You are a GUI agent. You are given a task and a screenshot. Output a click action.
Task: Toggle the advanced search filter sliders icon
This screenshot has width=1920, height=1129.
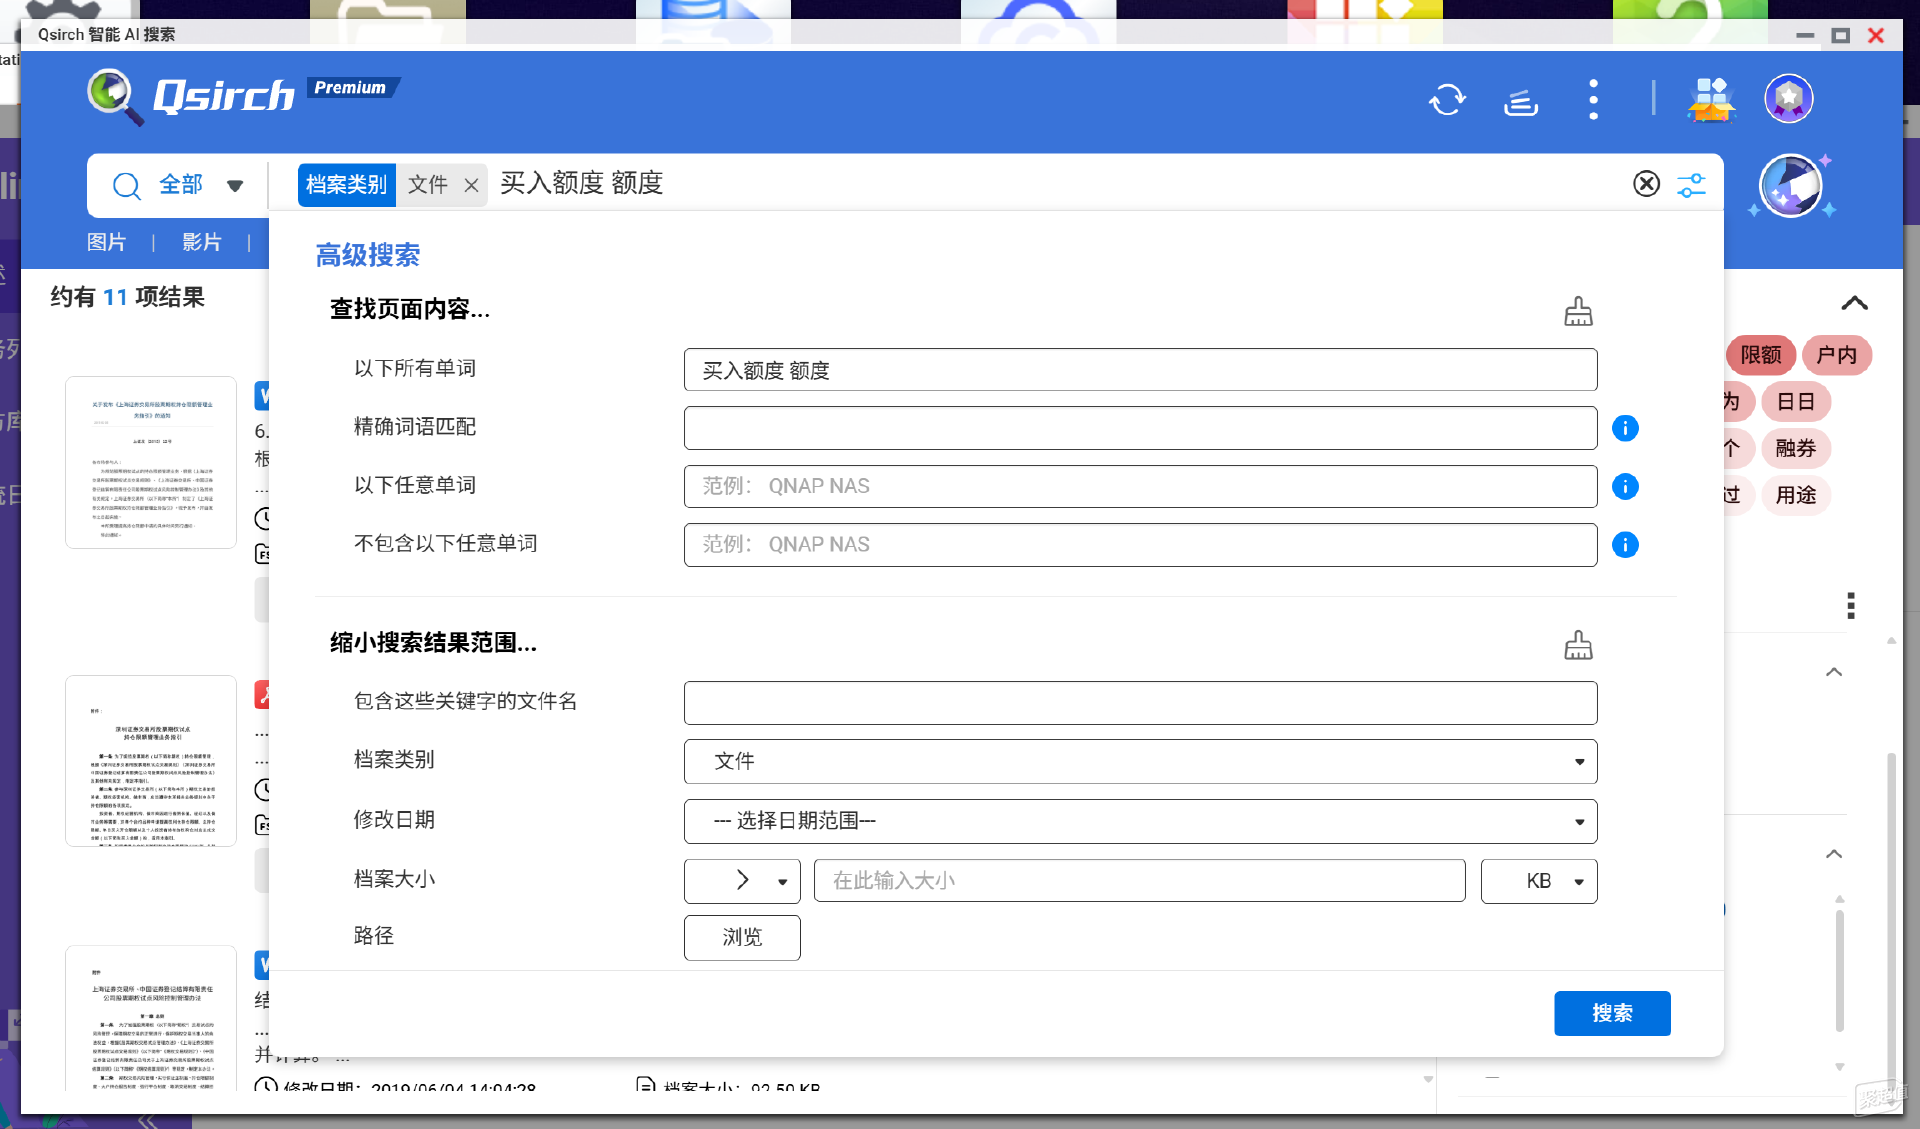(1691, 185)
